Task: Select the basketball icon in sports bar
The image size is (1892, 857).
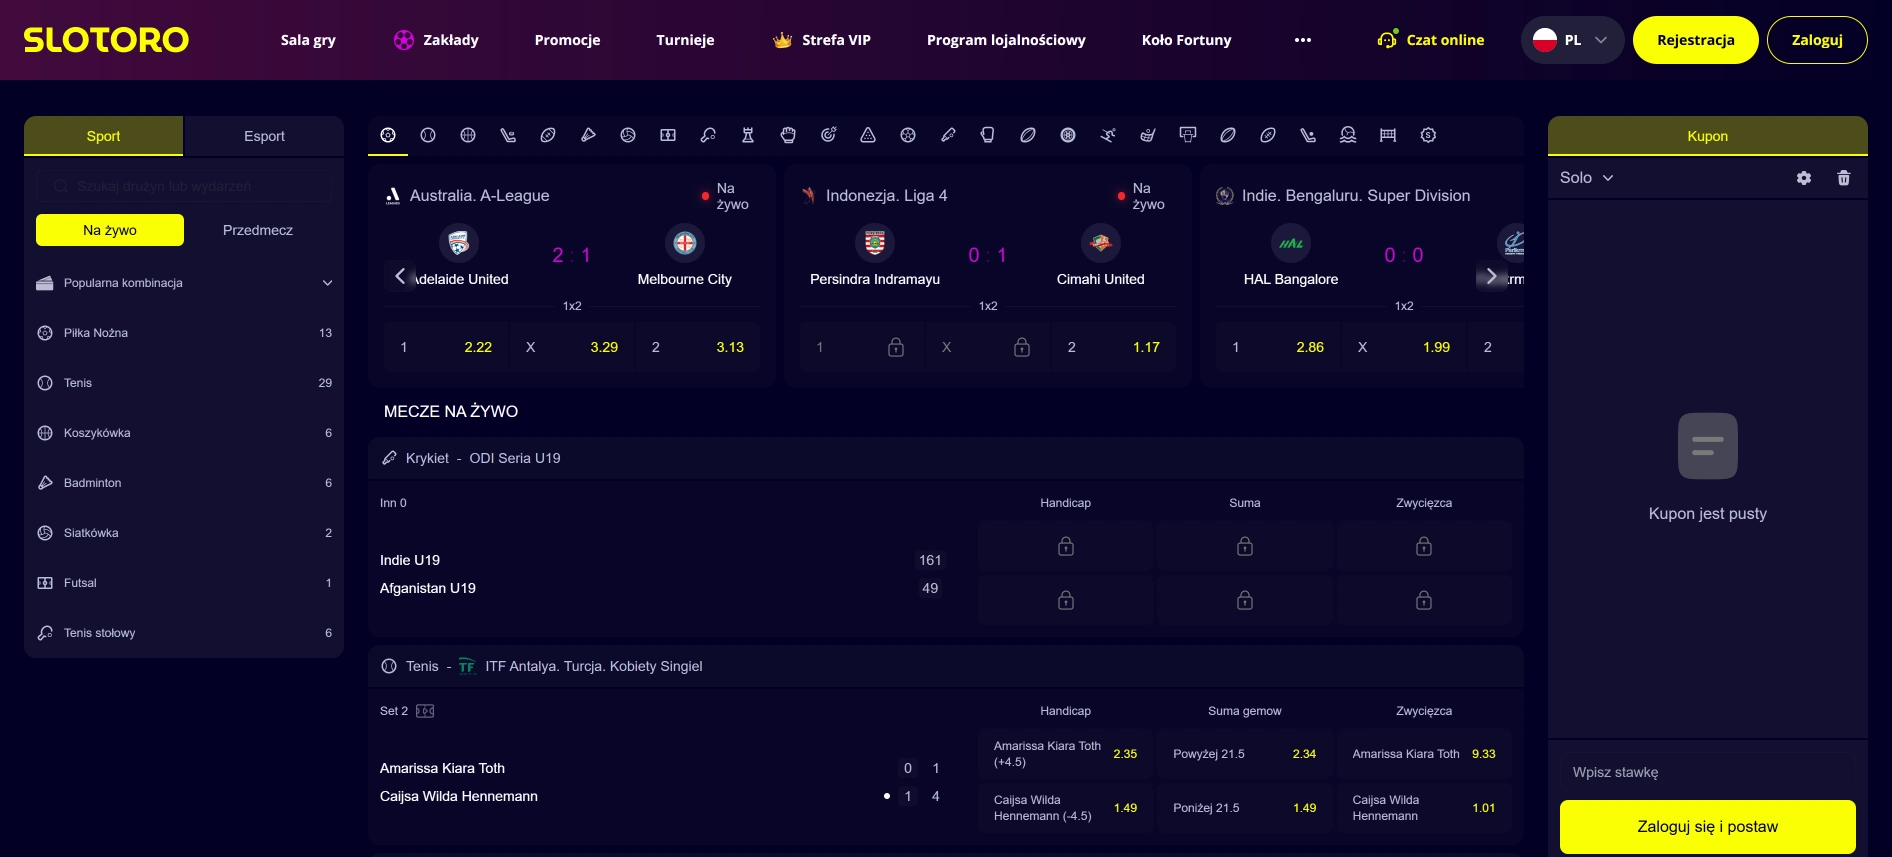Action: 468,135
